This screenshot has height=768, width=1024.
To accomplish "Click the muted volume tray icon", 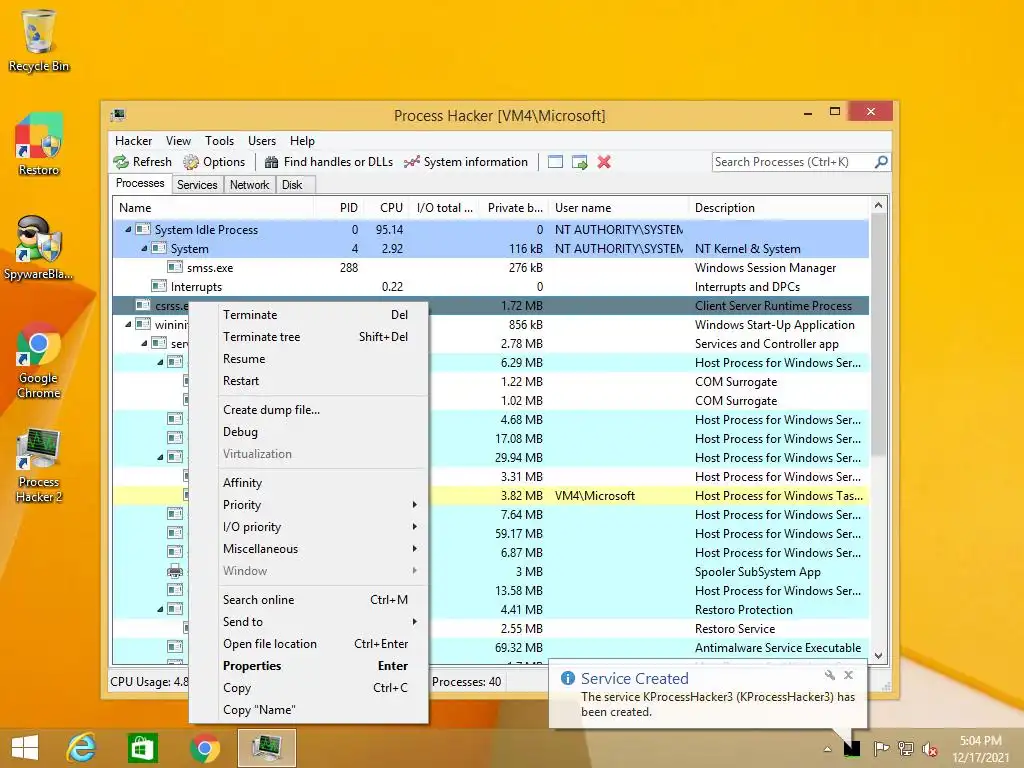I will pos(929,748).
